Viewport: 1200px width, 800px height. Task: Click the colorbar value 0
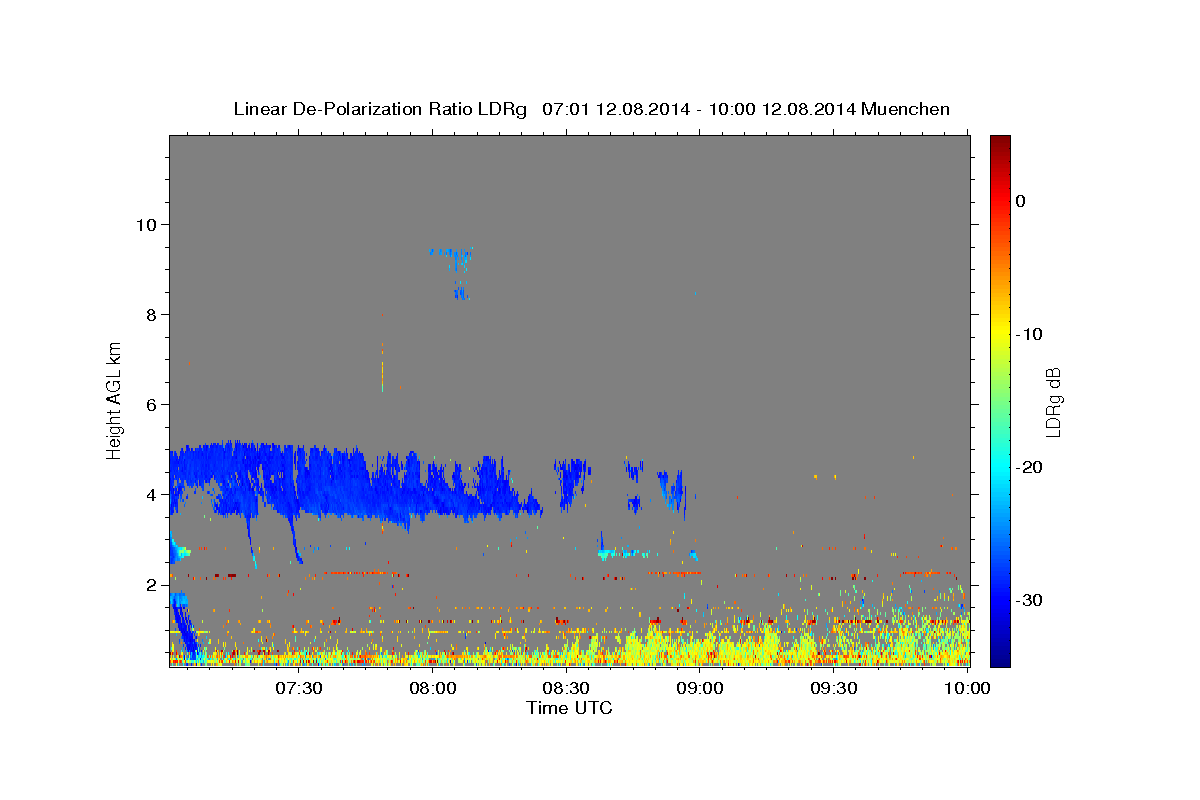coord(1021,201)
